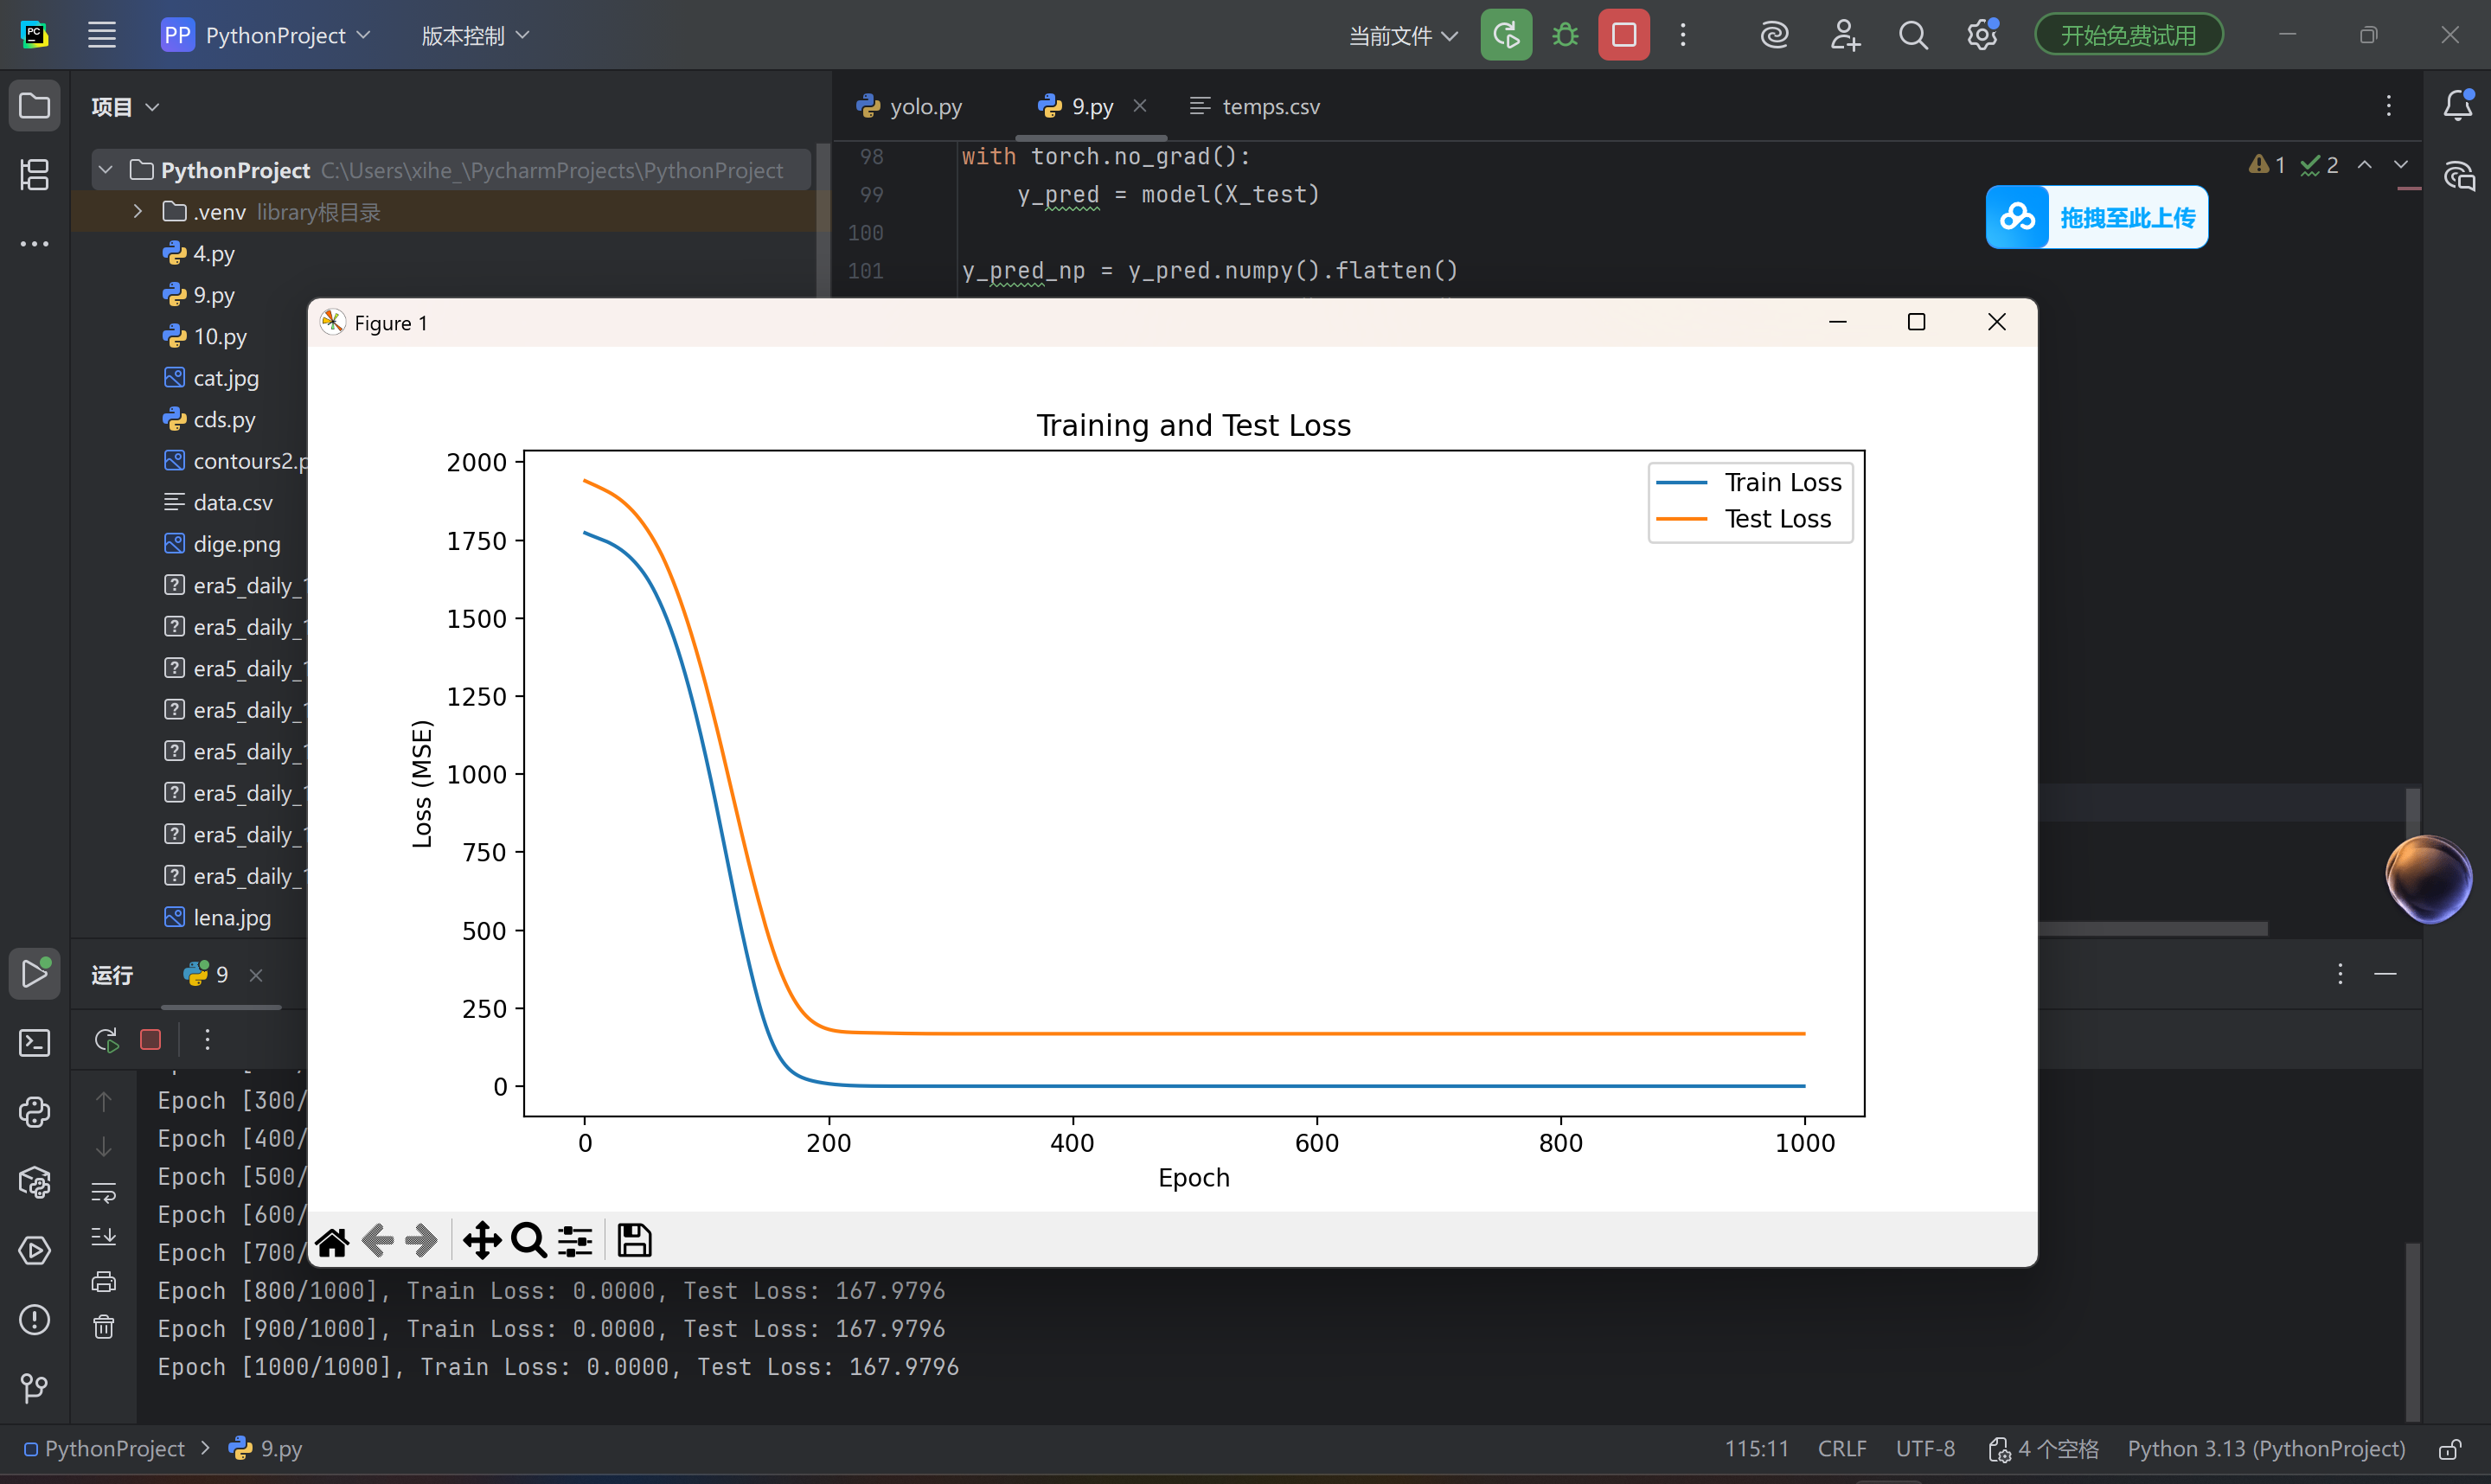Click the Debug bug icon in toolbar

click(1565, 36)
